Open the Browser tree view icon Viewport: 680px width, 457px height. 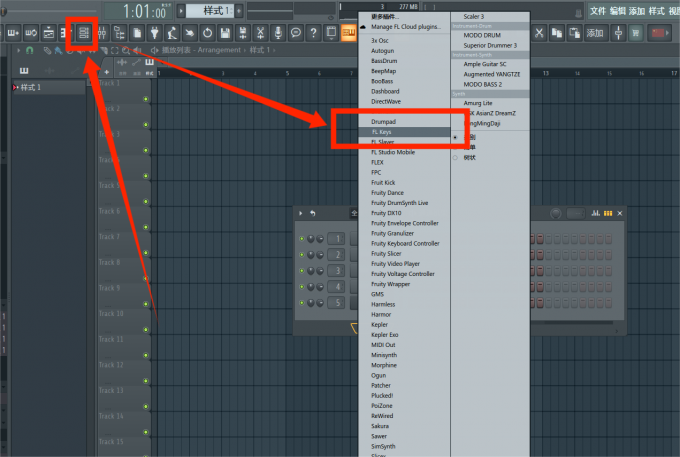coord(119,33)
